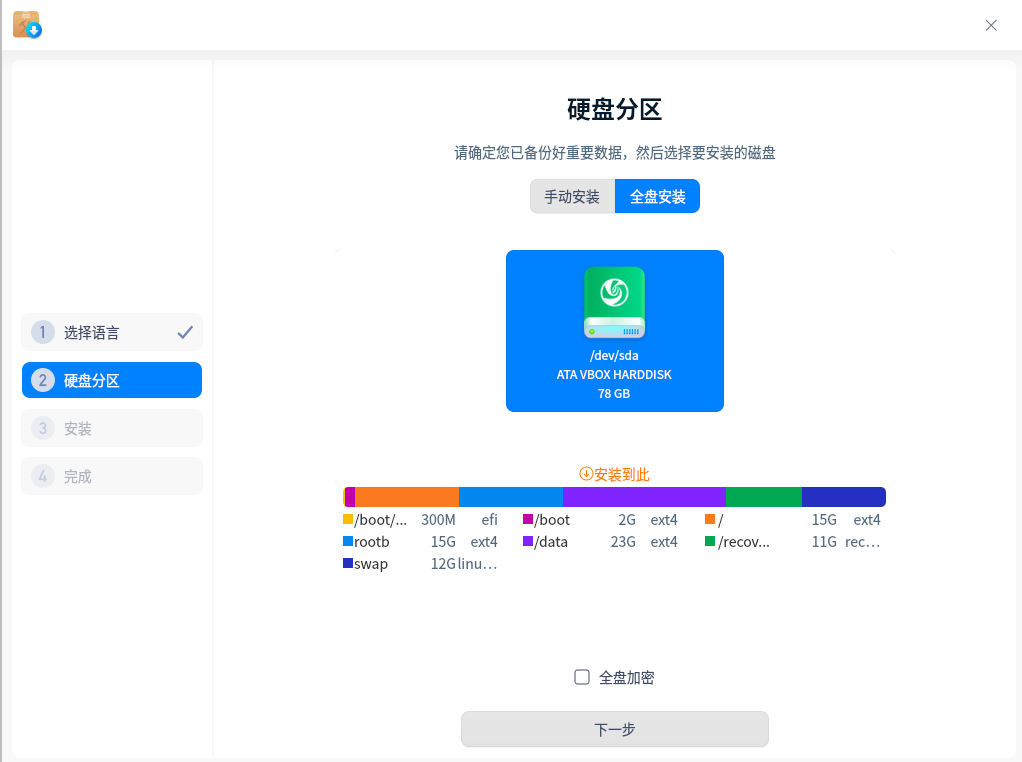Click the swap partition label
Screen dimensions: 1022x762
[371, 564]
